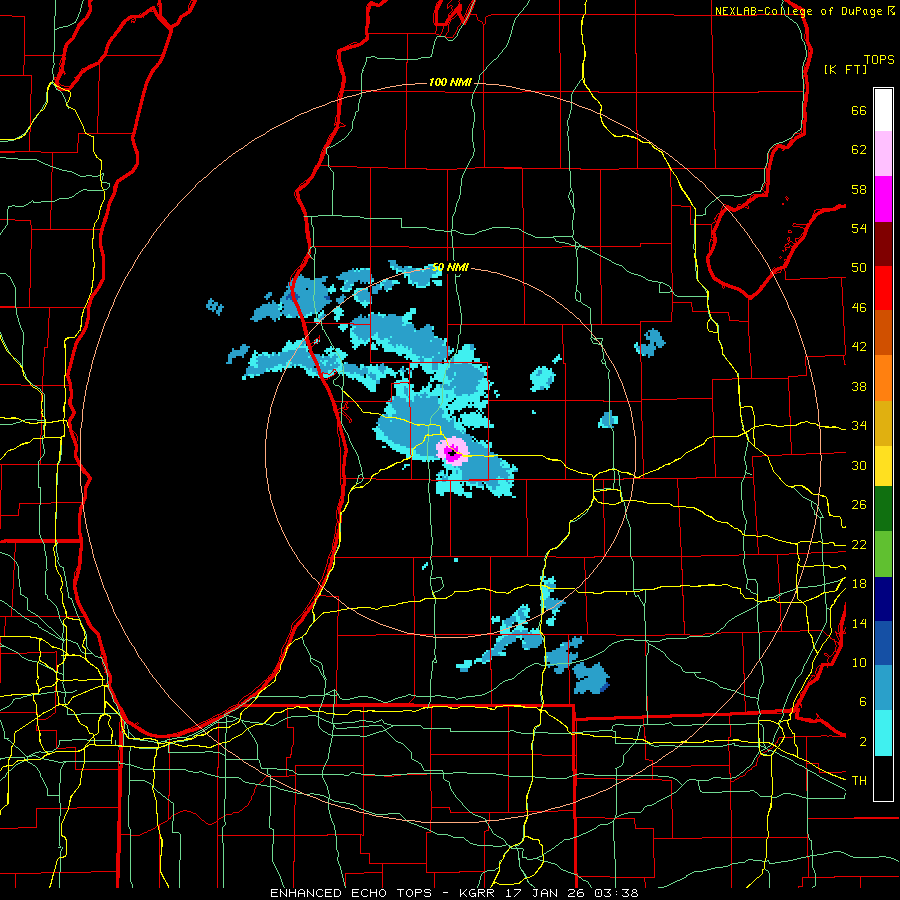Pick the 22 legend number
900x900 pixels.
click(x=859, y=545)
